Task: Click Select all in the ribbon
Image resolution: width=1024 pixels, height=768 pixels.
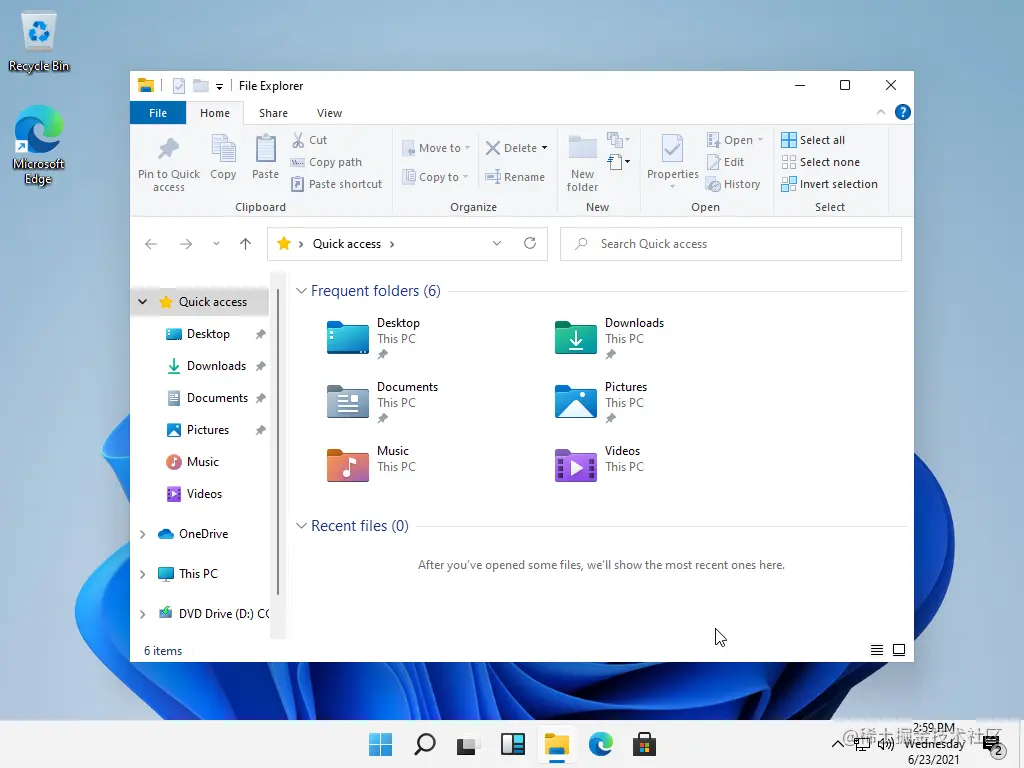Action: (813, 140)
